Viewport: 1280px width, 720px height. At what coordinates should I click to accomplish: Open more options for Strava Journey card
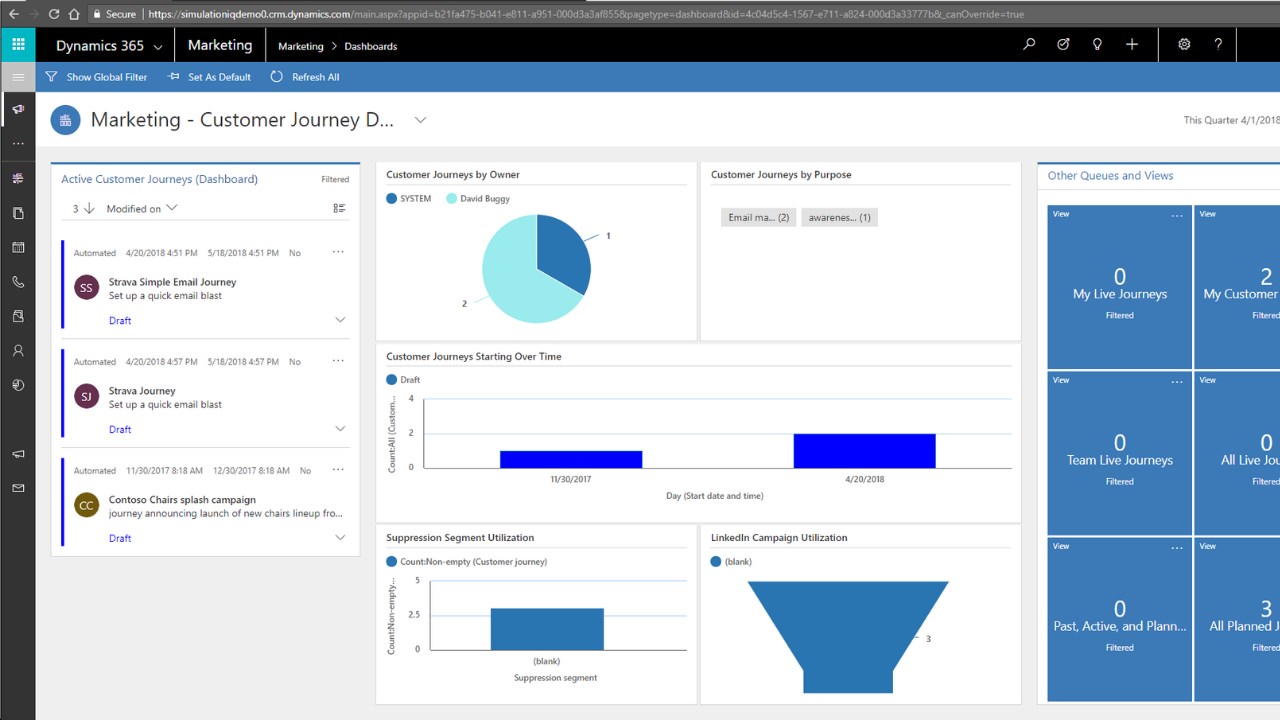[338, 361]
